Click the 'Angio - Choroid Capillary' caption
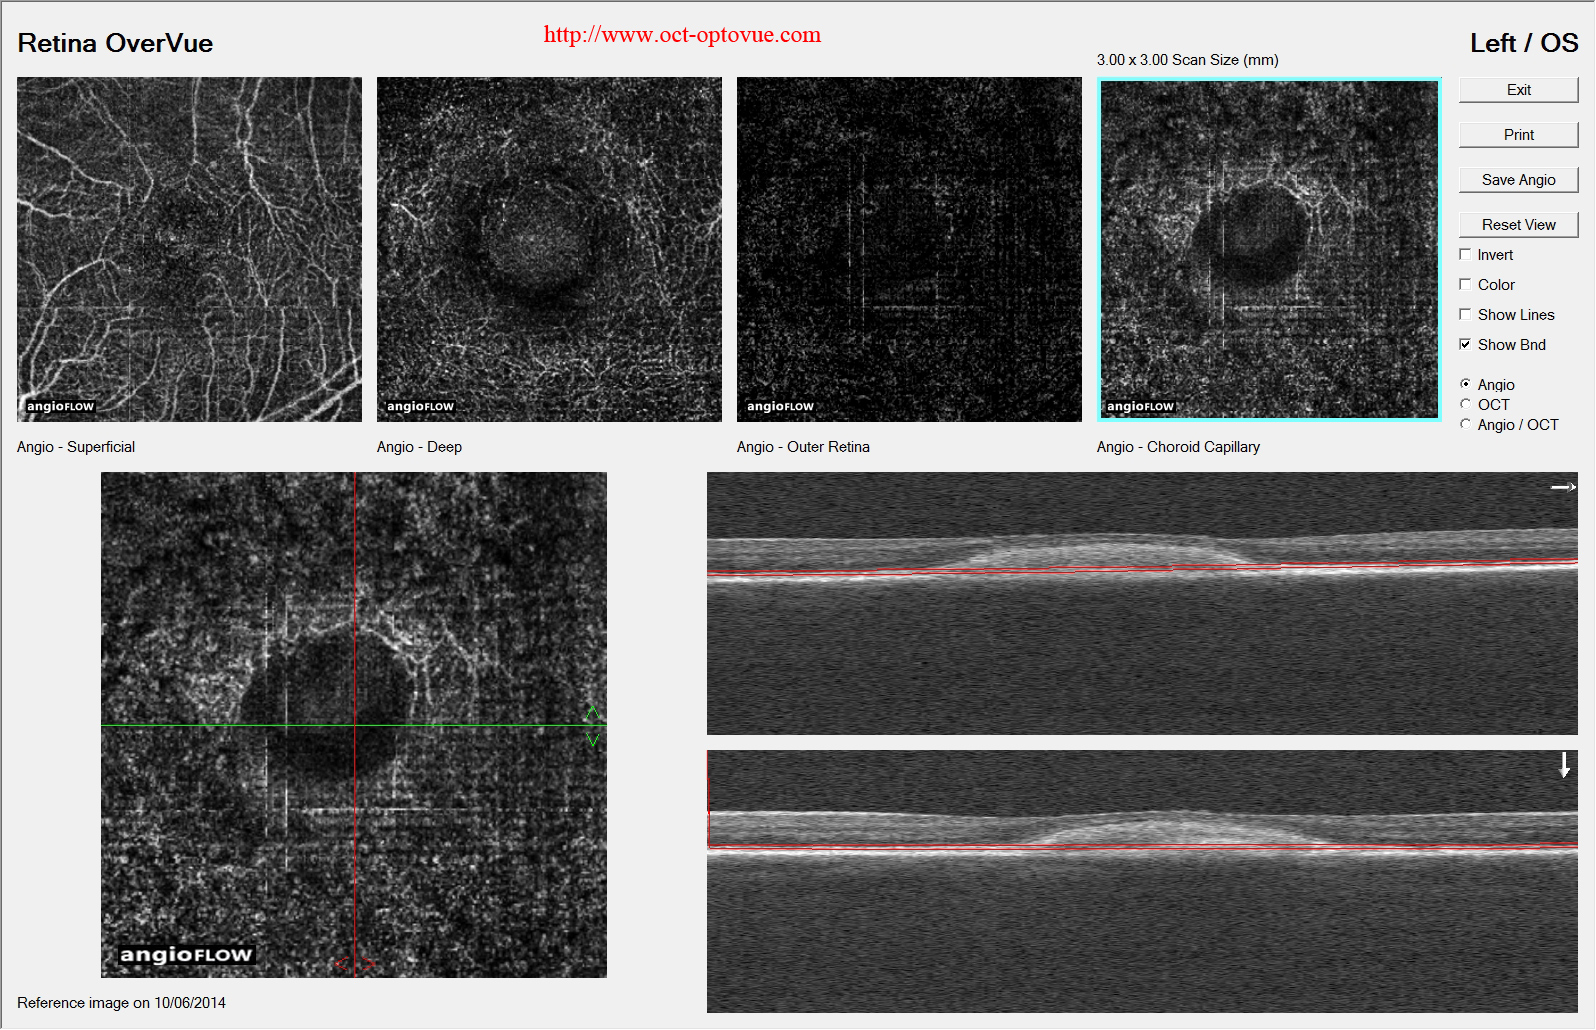Image resolution: width=1596 pixels, height=1030 pixels. (x=1178, y=447)
